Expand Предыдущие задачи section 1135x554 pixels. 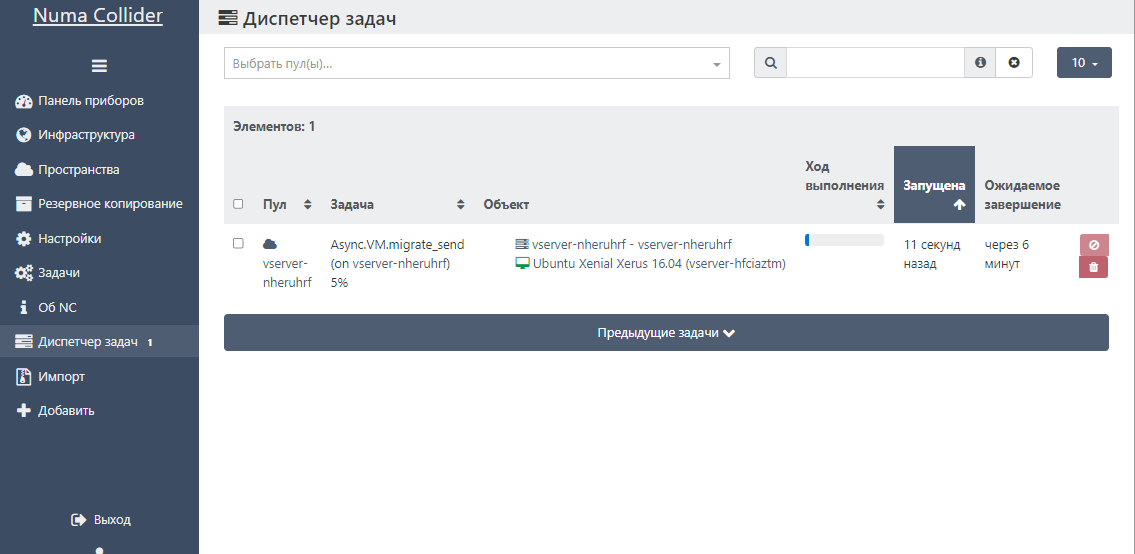pyautogui.click(x=666, y=333)
